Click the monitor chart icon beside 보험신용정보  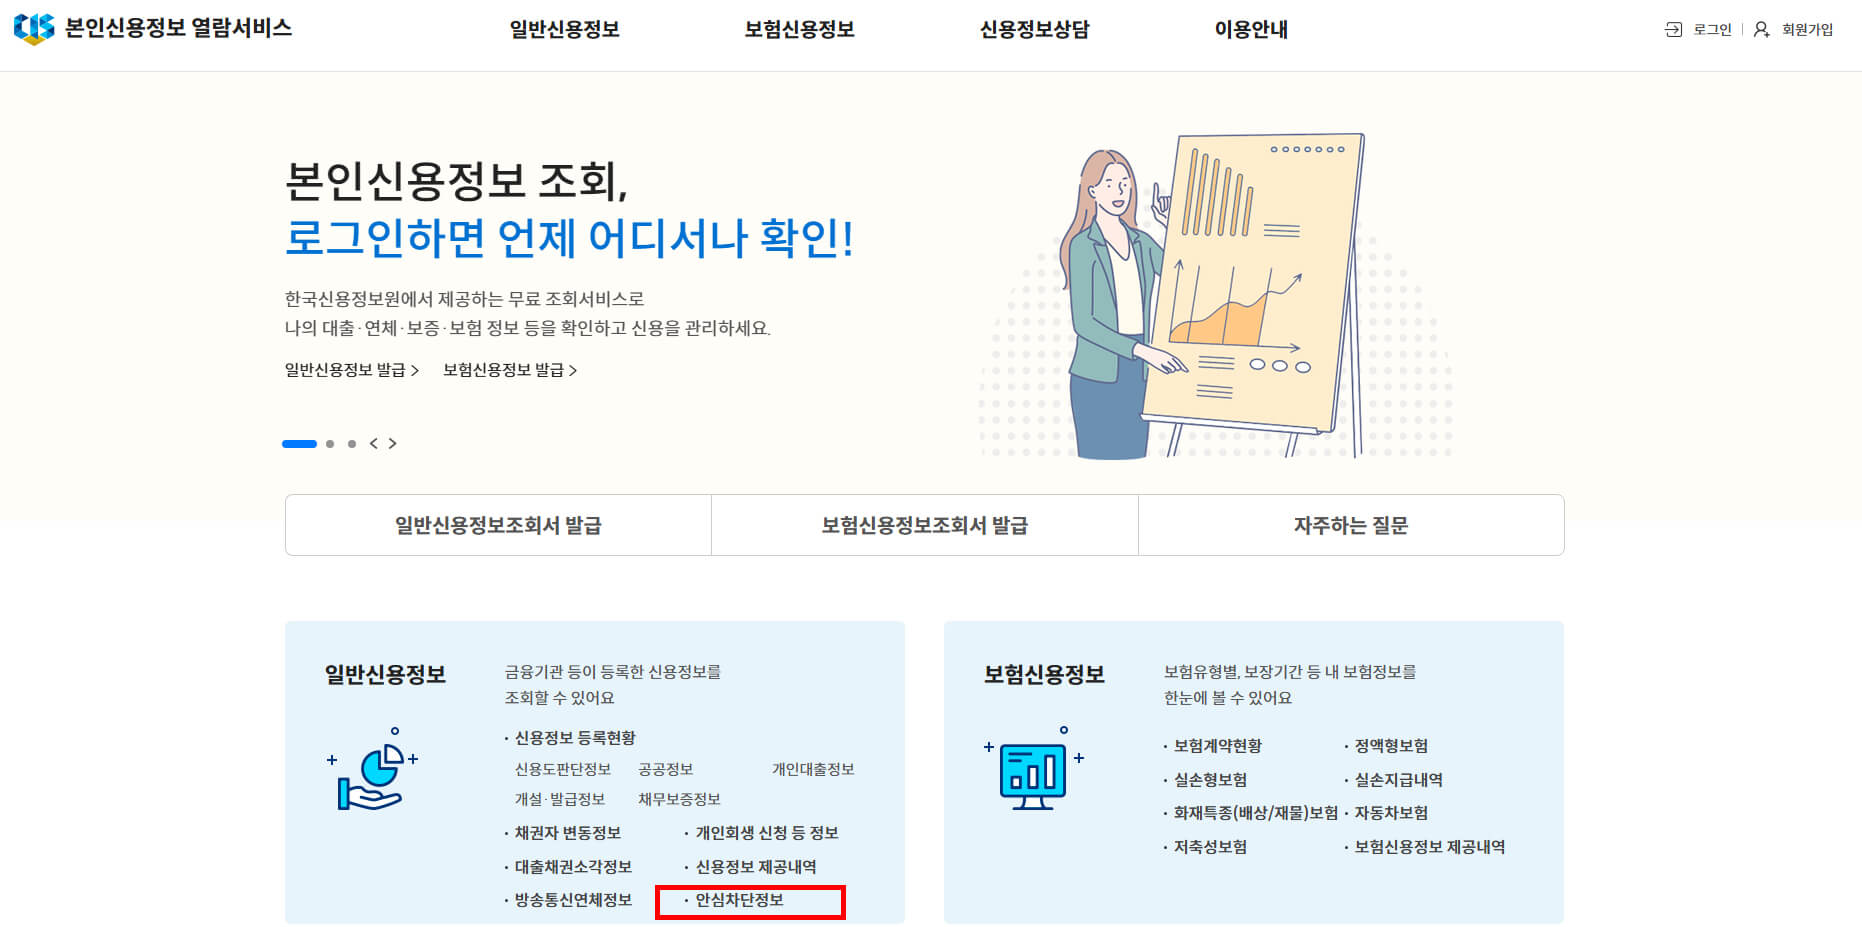tap(1032, 773)
